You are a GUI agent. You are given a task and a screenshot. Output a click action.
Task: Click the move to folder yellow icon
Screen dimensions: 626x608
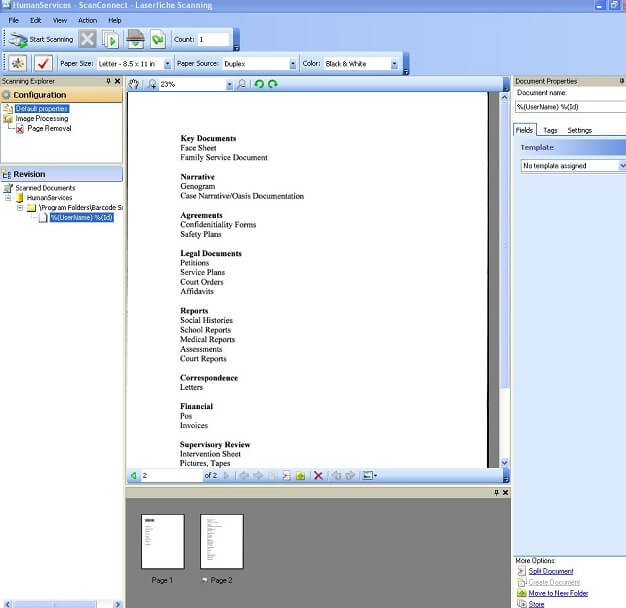point(301,475)
